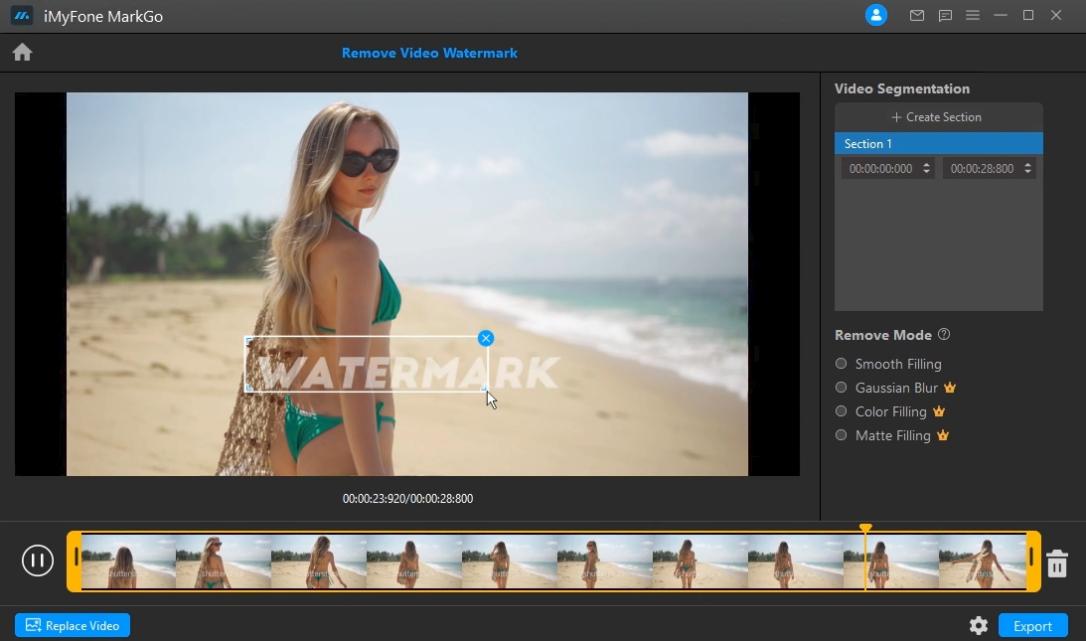Open the feedback chat icon

[944, 16]
